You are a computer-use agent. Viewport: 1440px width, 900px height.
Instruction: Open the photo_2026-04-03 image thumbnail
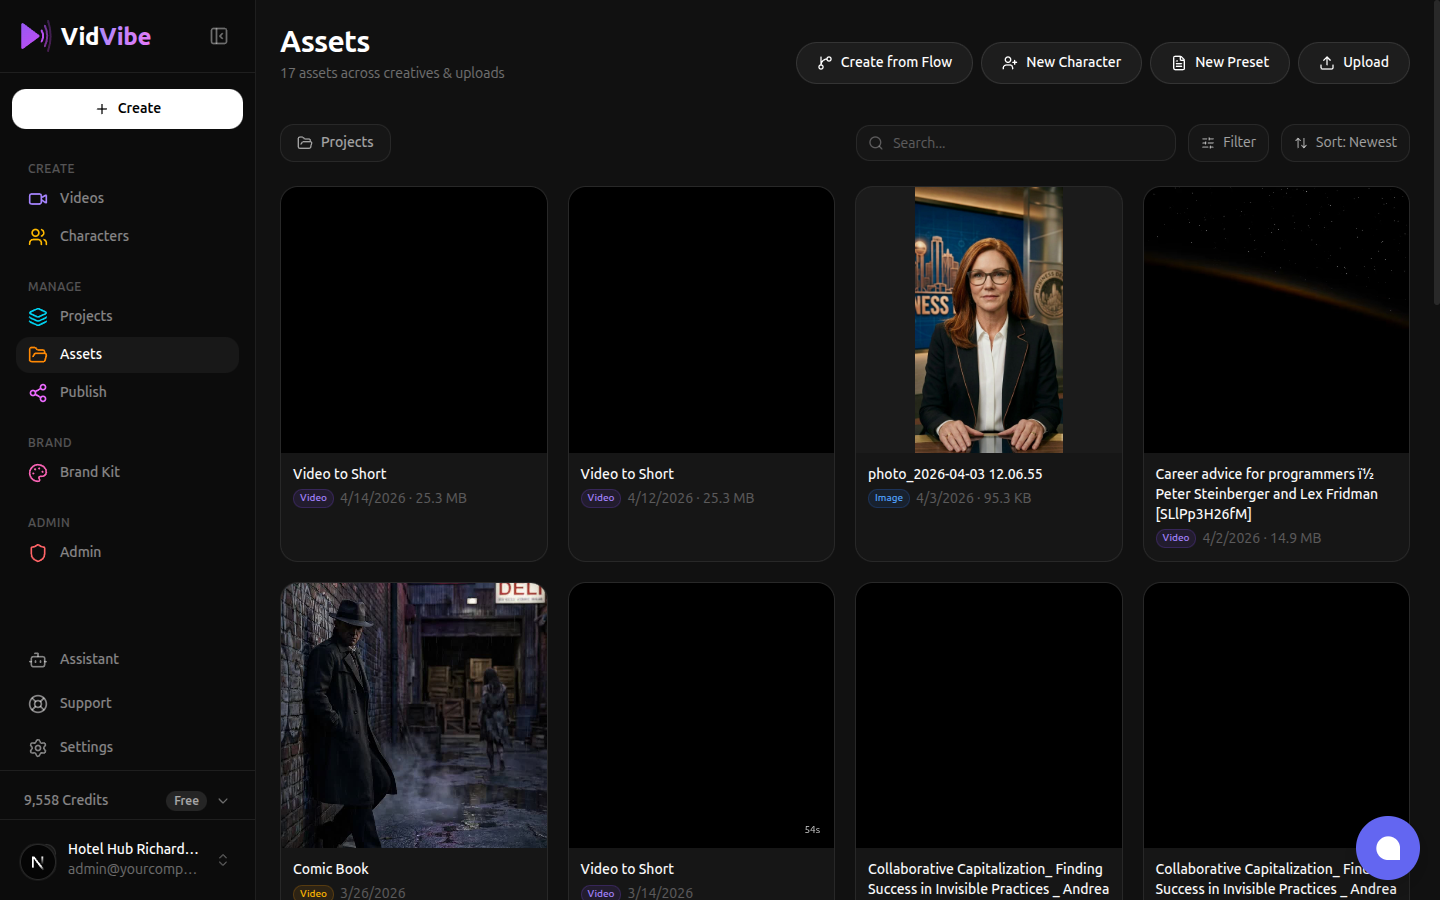(x=989, y=320)
